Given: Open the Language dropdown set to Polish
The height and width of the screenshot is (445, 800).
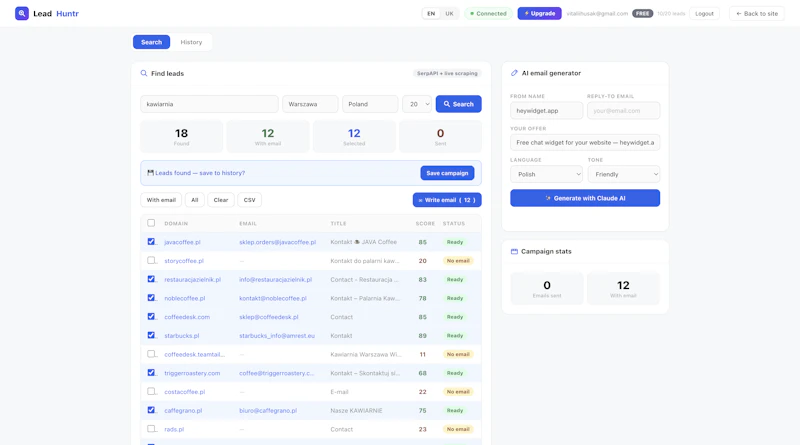Looking at the screenshot, I should pyautogui.click(x=546, y=174).
